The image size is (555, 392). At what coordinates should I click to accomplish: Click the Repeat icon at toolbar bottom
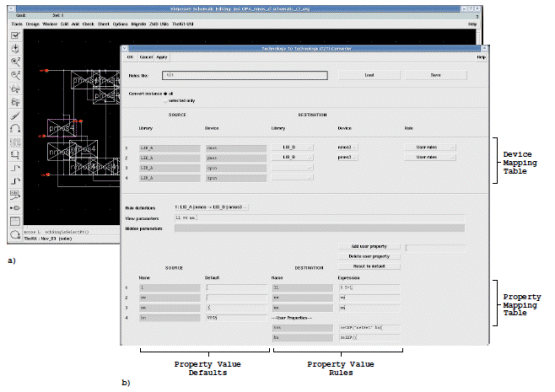[15, 234]
